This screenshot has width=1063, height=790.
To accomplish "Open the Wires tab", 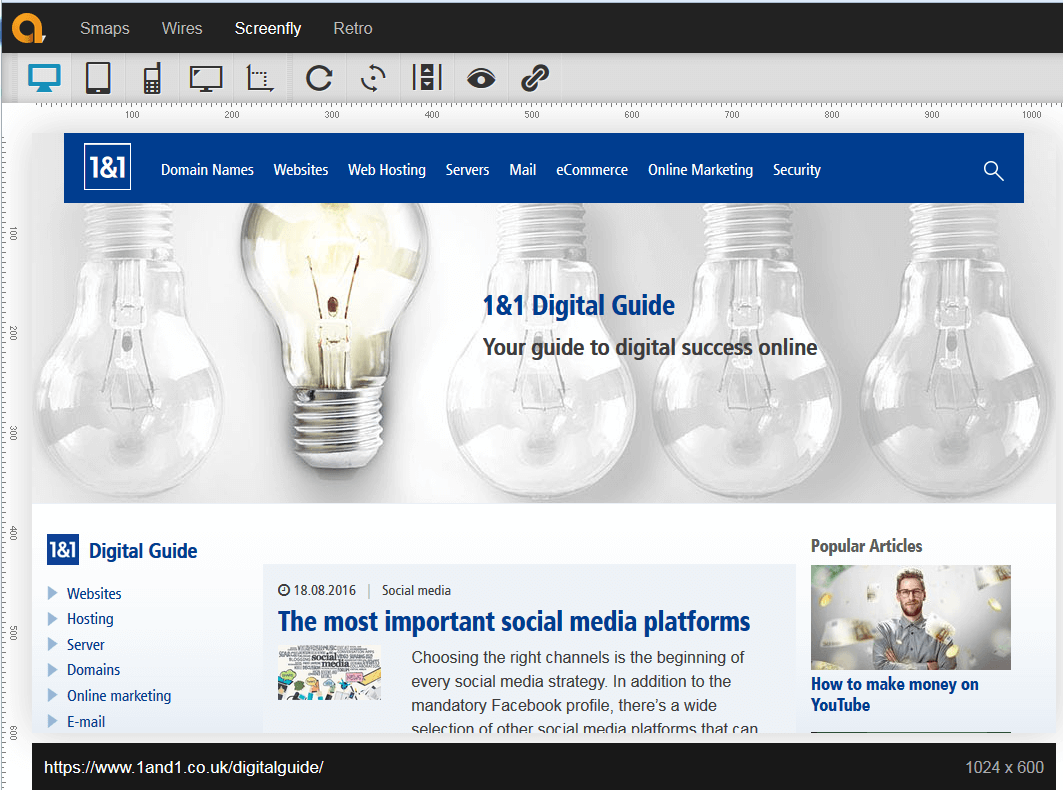I will [182, 28].
